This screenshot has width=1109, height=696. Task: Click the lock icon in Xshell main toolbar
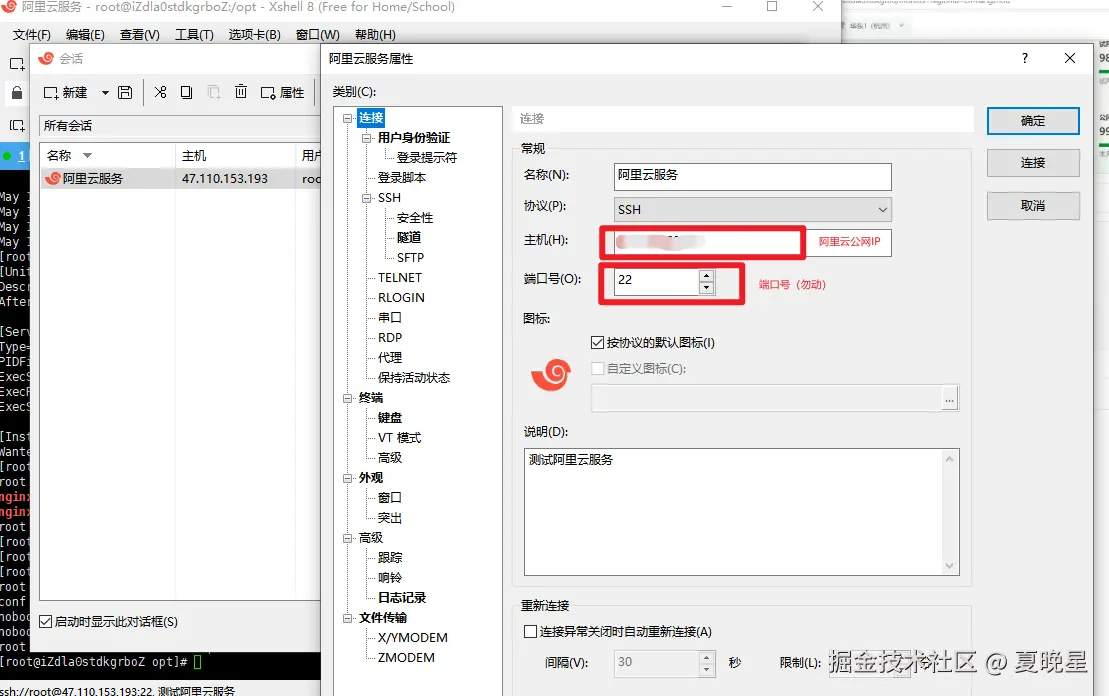click(x=17, y=93)
